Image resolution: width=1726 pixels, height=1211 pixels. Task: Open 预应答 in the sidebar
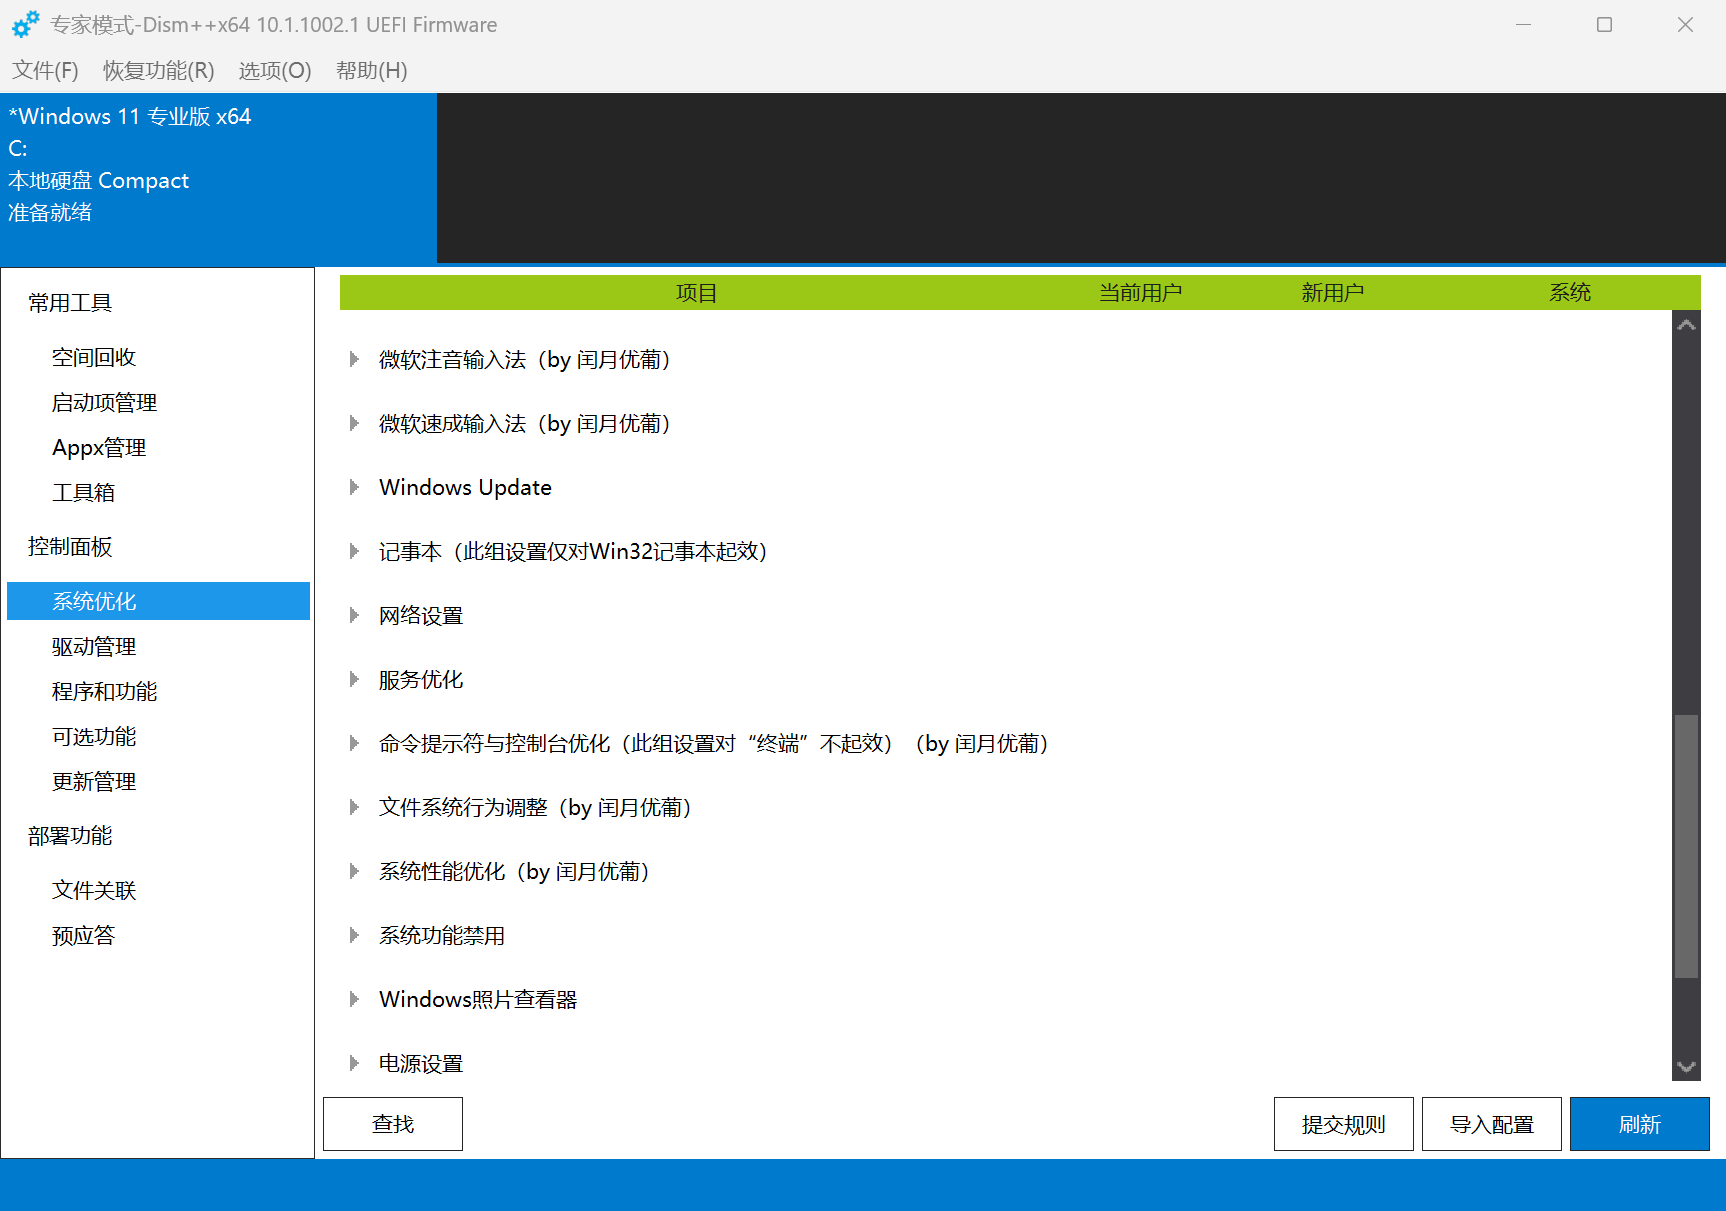83,935
